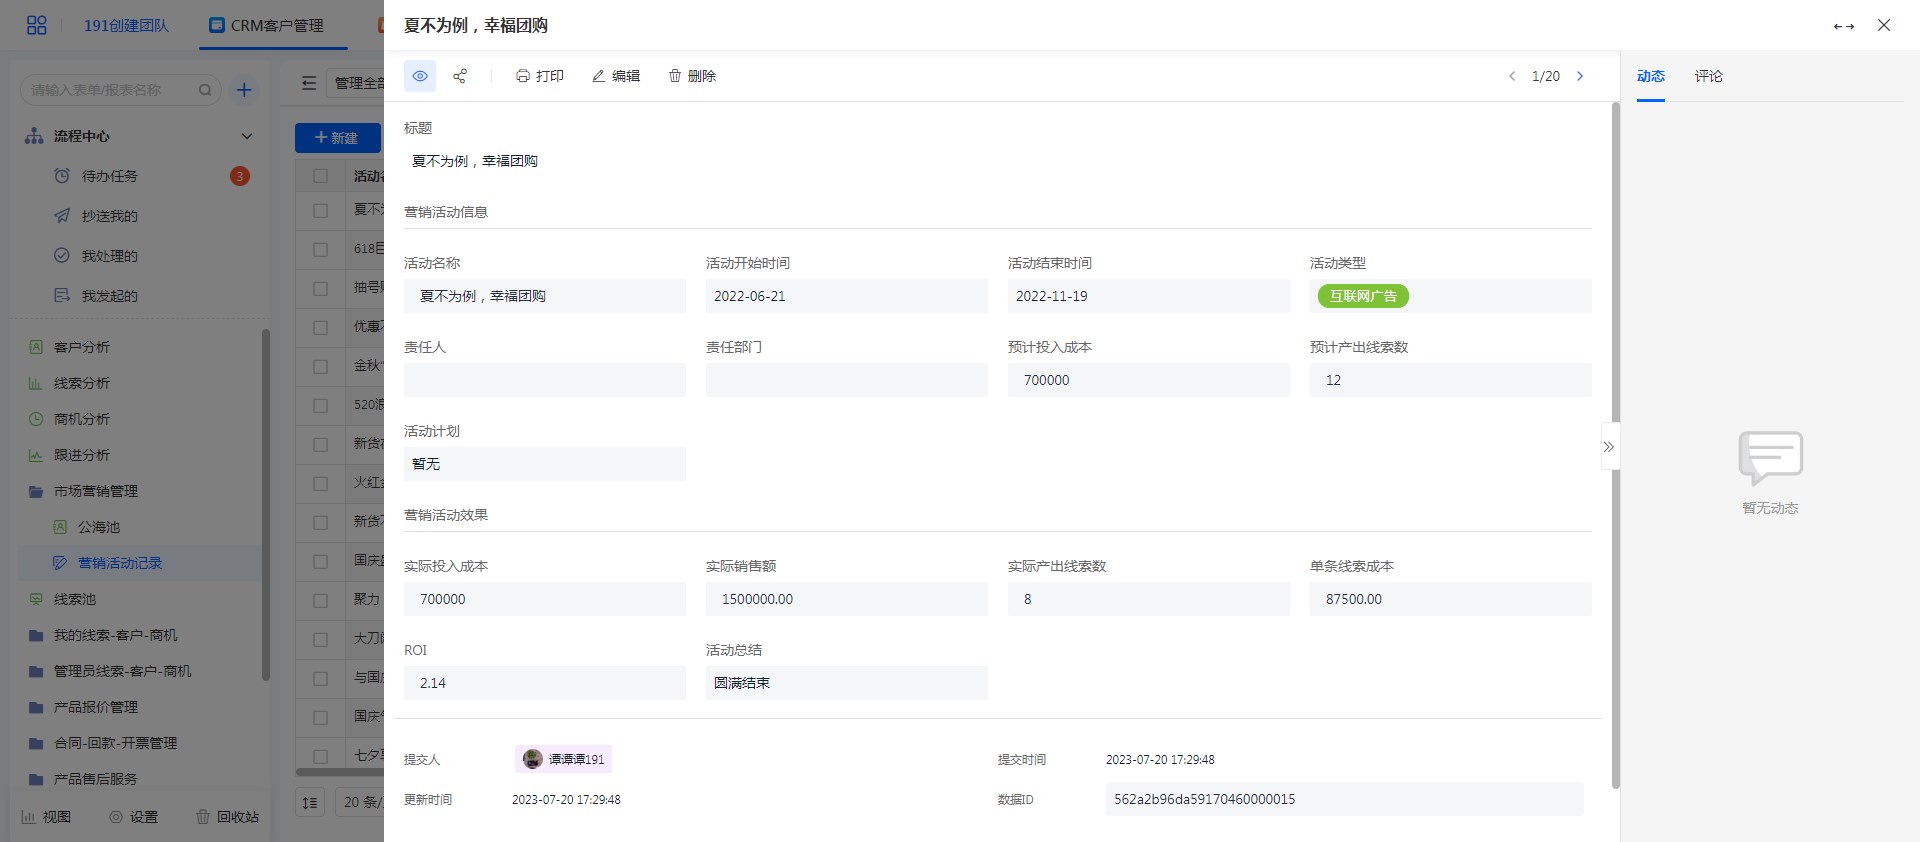
Task: Tick the checkbox in the 618 row
Action: [320, 249]
